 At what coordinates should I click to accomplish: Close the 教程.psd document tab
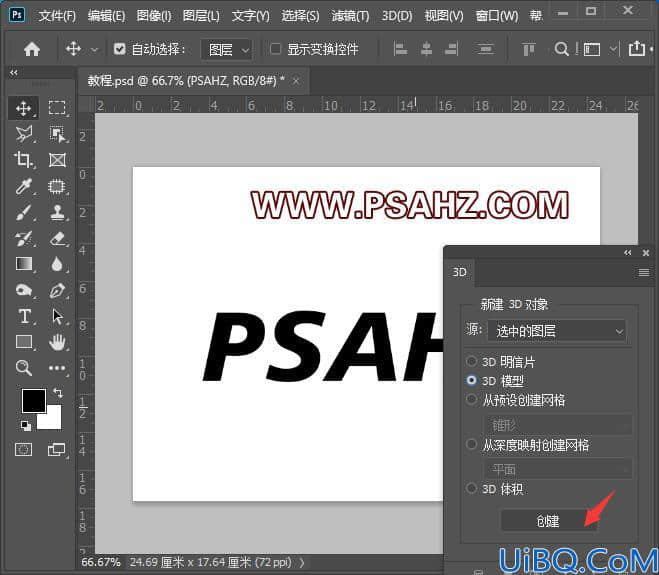(x=296, y=80)
